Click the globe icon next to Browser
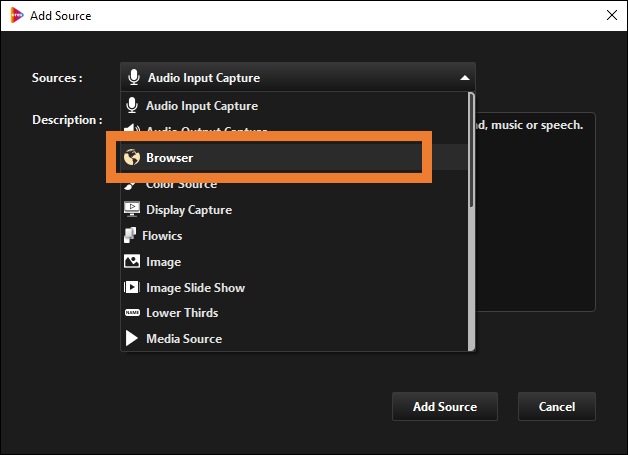 [x=132, y=157]
